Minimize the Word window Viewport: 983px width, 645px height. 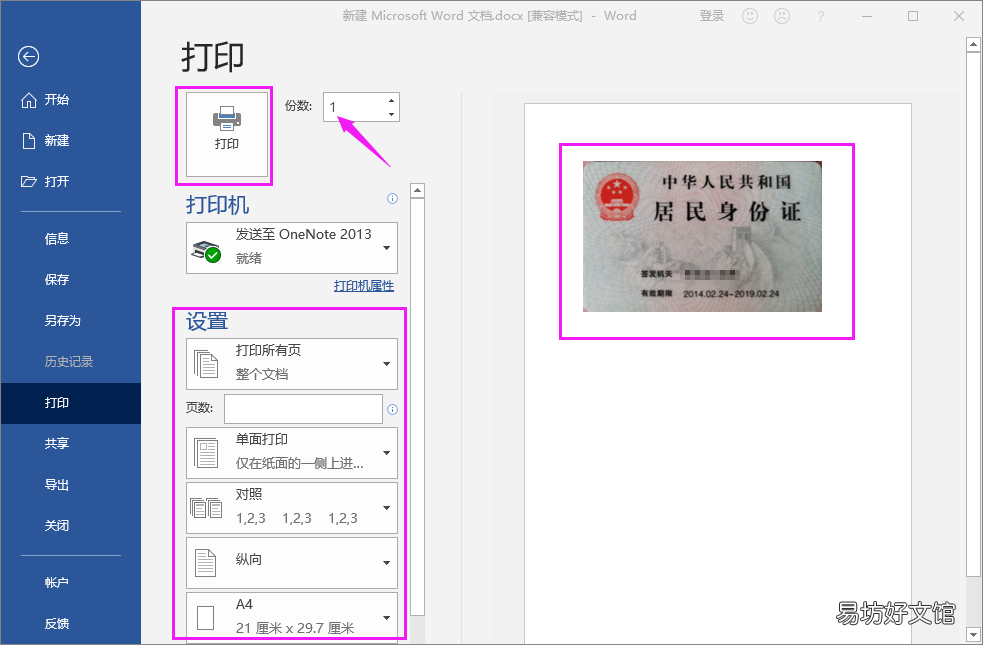tap(867, 16)
